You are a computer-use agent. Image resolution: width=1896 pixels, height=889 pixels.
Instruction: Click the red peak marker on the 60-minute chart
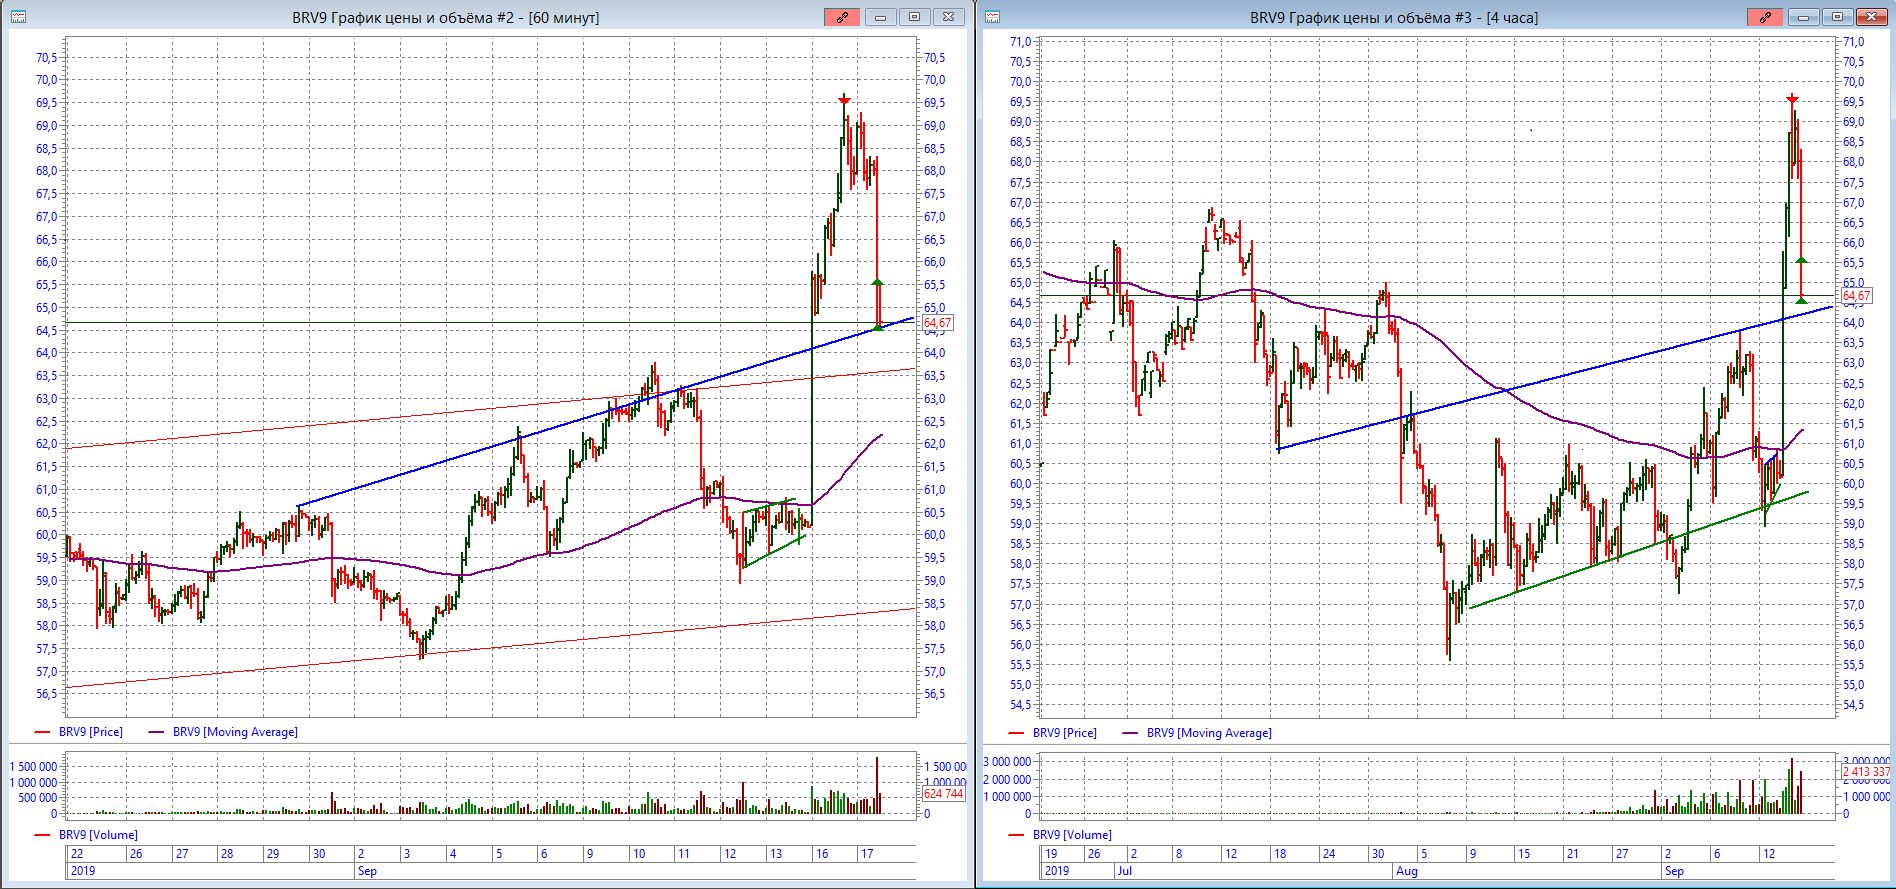tap(845, 99)
